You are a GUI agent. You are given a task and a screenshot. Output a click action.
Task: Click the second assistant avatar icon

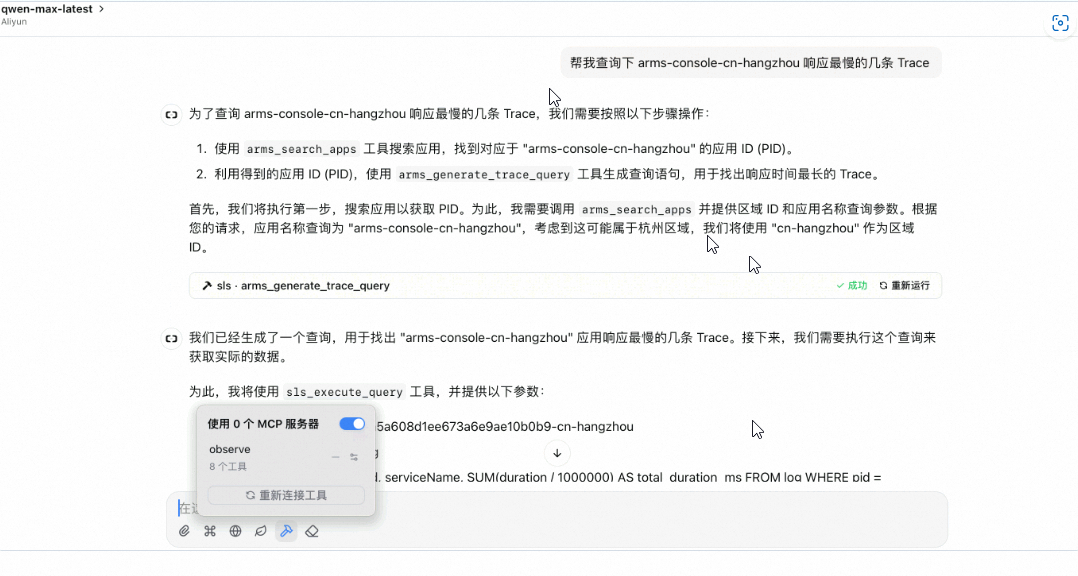coord(171,338)
